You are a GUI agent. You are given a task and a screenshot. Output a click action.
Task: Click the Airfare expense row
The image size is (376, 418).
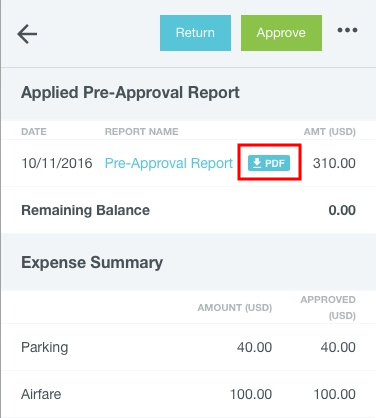click(x=188, y=394)
